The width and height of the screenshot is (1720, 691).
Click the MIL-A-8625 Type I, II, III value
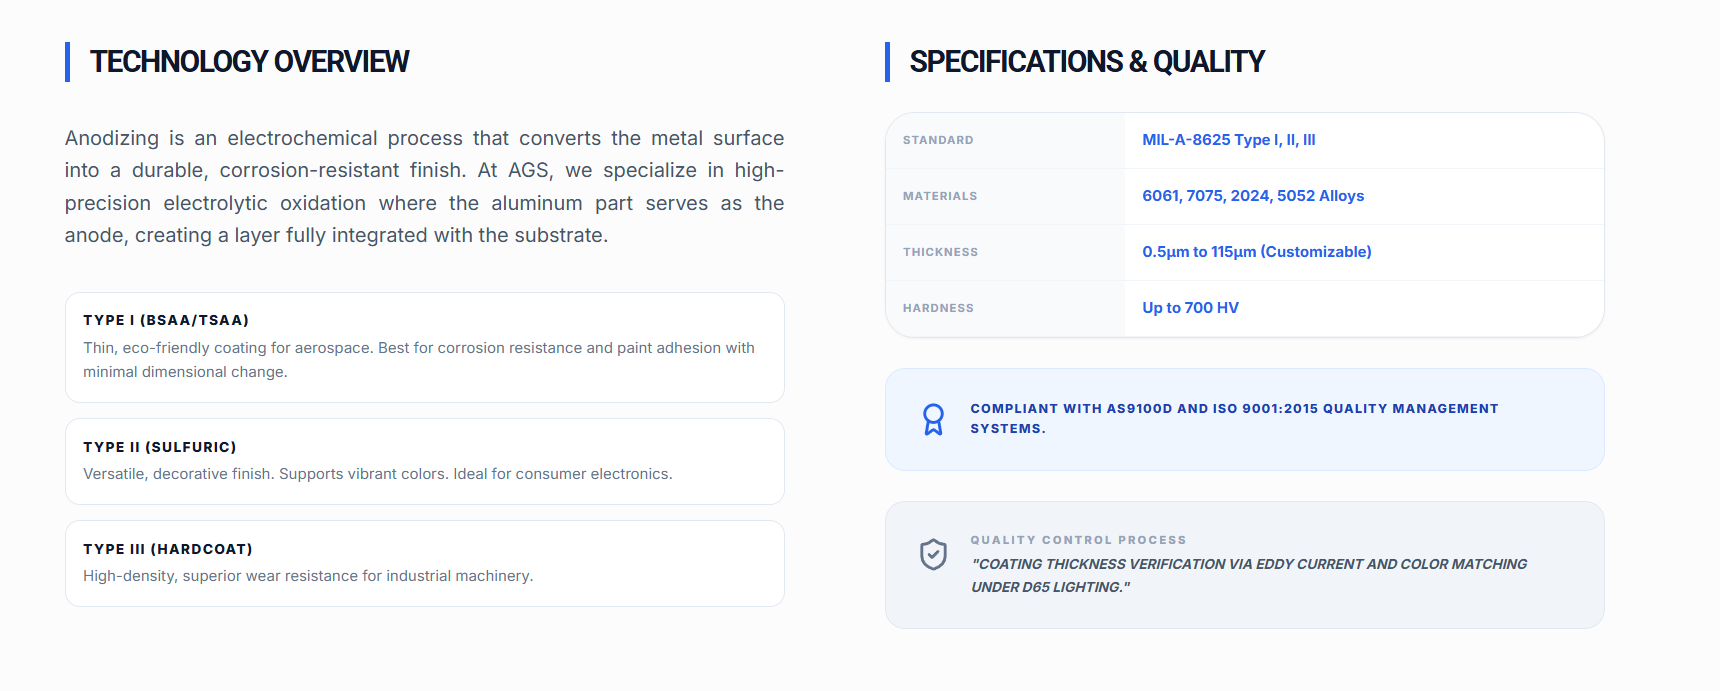[1229, 140]
